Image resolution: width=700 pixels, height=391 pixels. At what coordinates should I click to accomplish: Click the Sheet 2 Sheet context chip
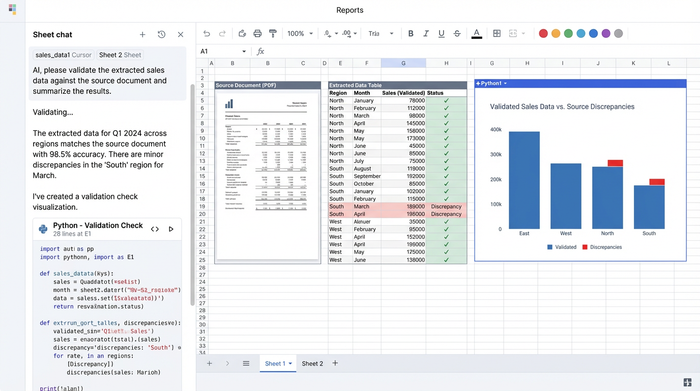[x=120, y=55]
